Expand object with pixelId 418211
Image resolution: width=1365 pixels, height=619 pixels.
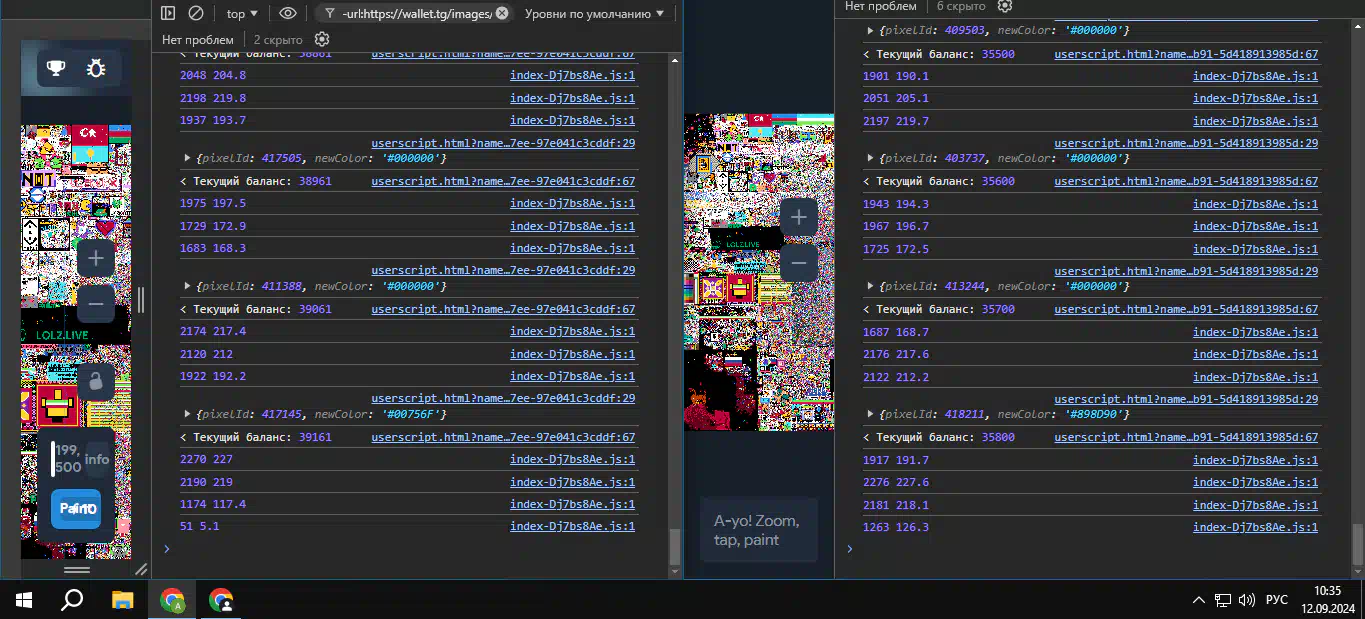tap(870, 414)
